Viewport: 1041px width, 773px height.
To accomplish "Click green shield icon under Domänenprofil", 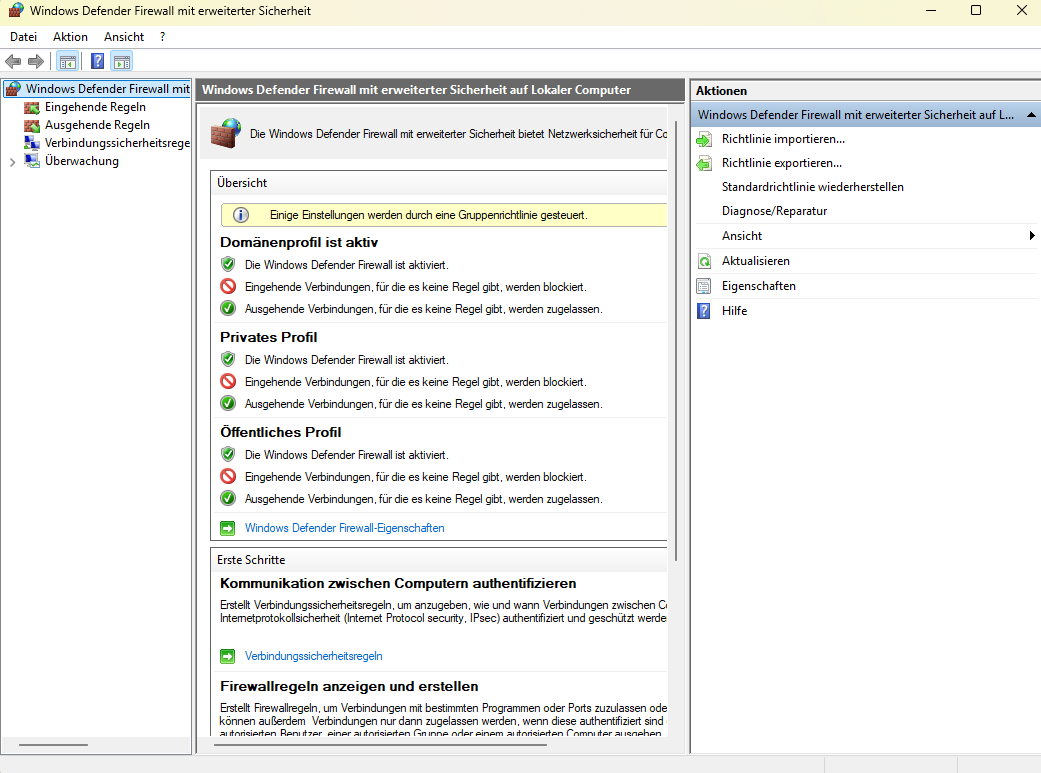I will 228,264.
